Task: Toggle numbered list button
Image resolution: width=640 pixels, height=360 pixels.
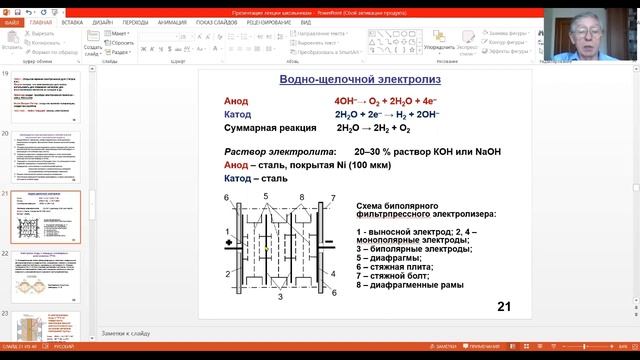Action: (x=244, y=37)
